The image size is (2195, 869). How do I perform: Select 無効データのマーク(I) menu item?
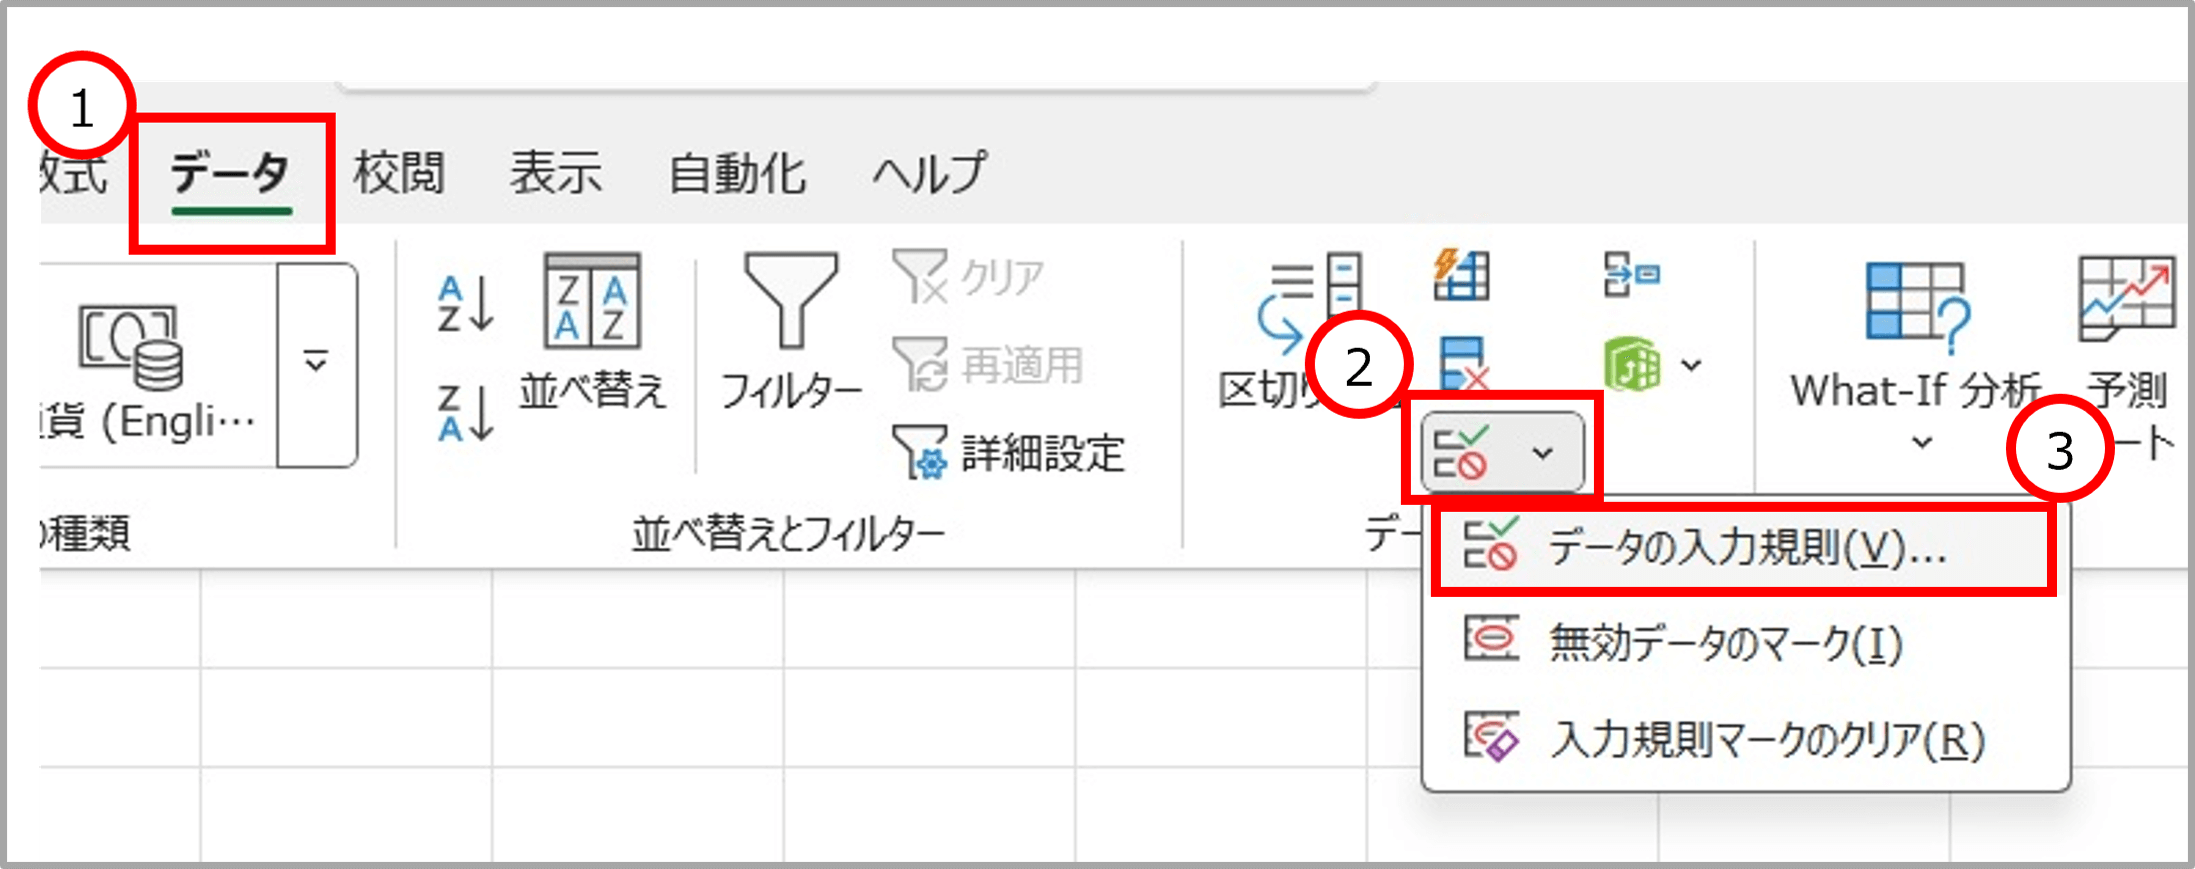point(1744,642)
